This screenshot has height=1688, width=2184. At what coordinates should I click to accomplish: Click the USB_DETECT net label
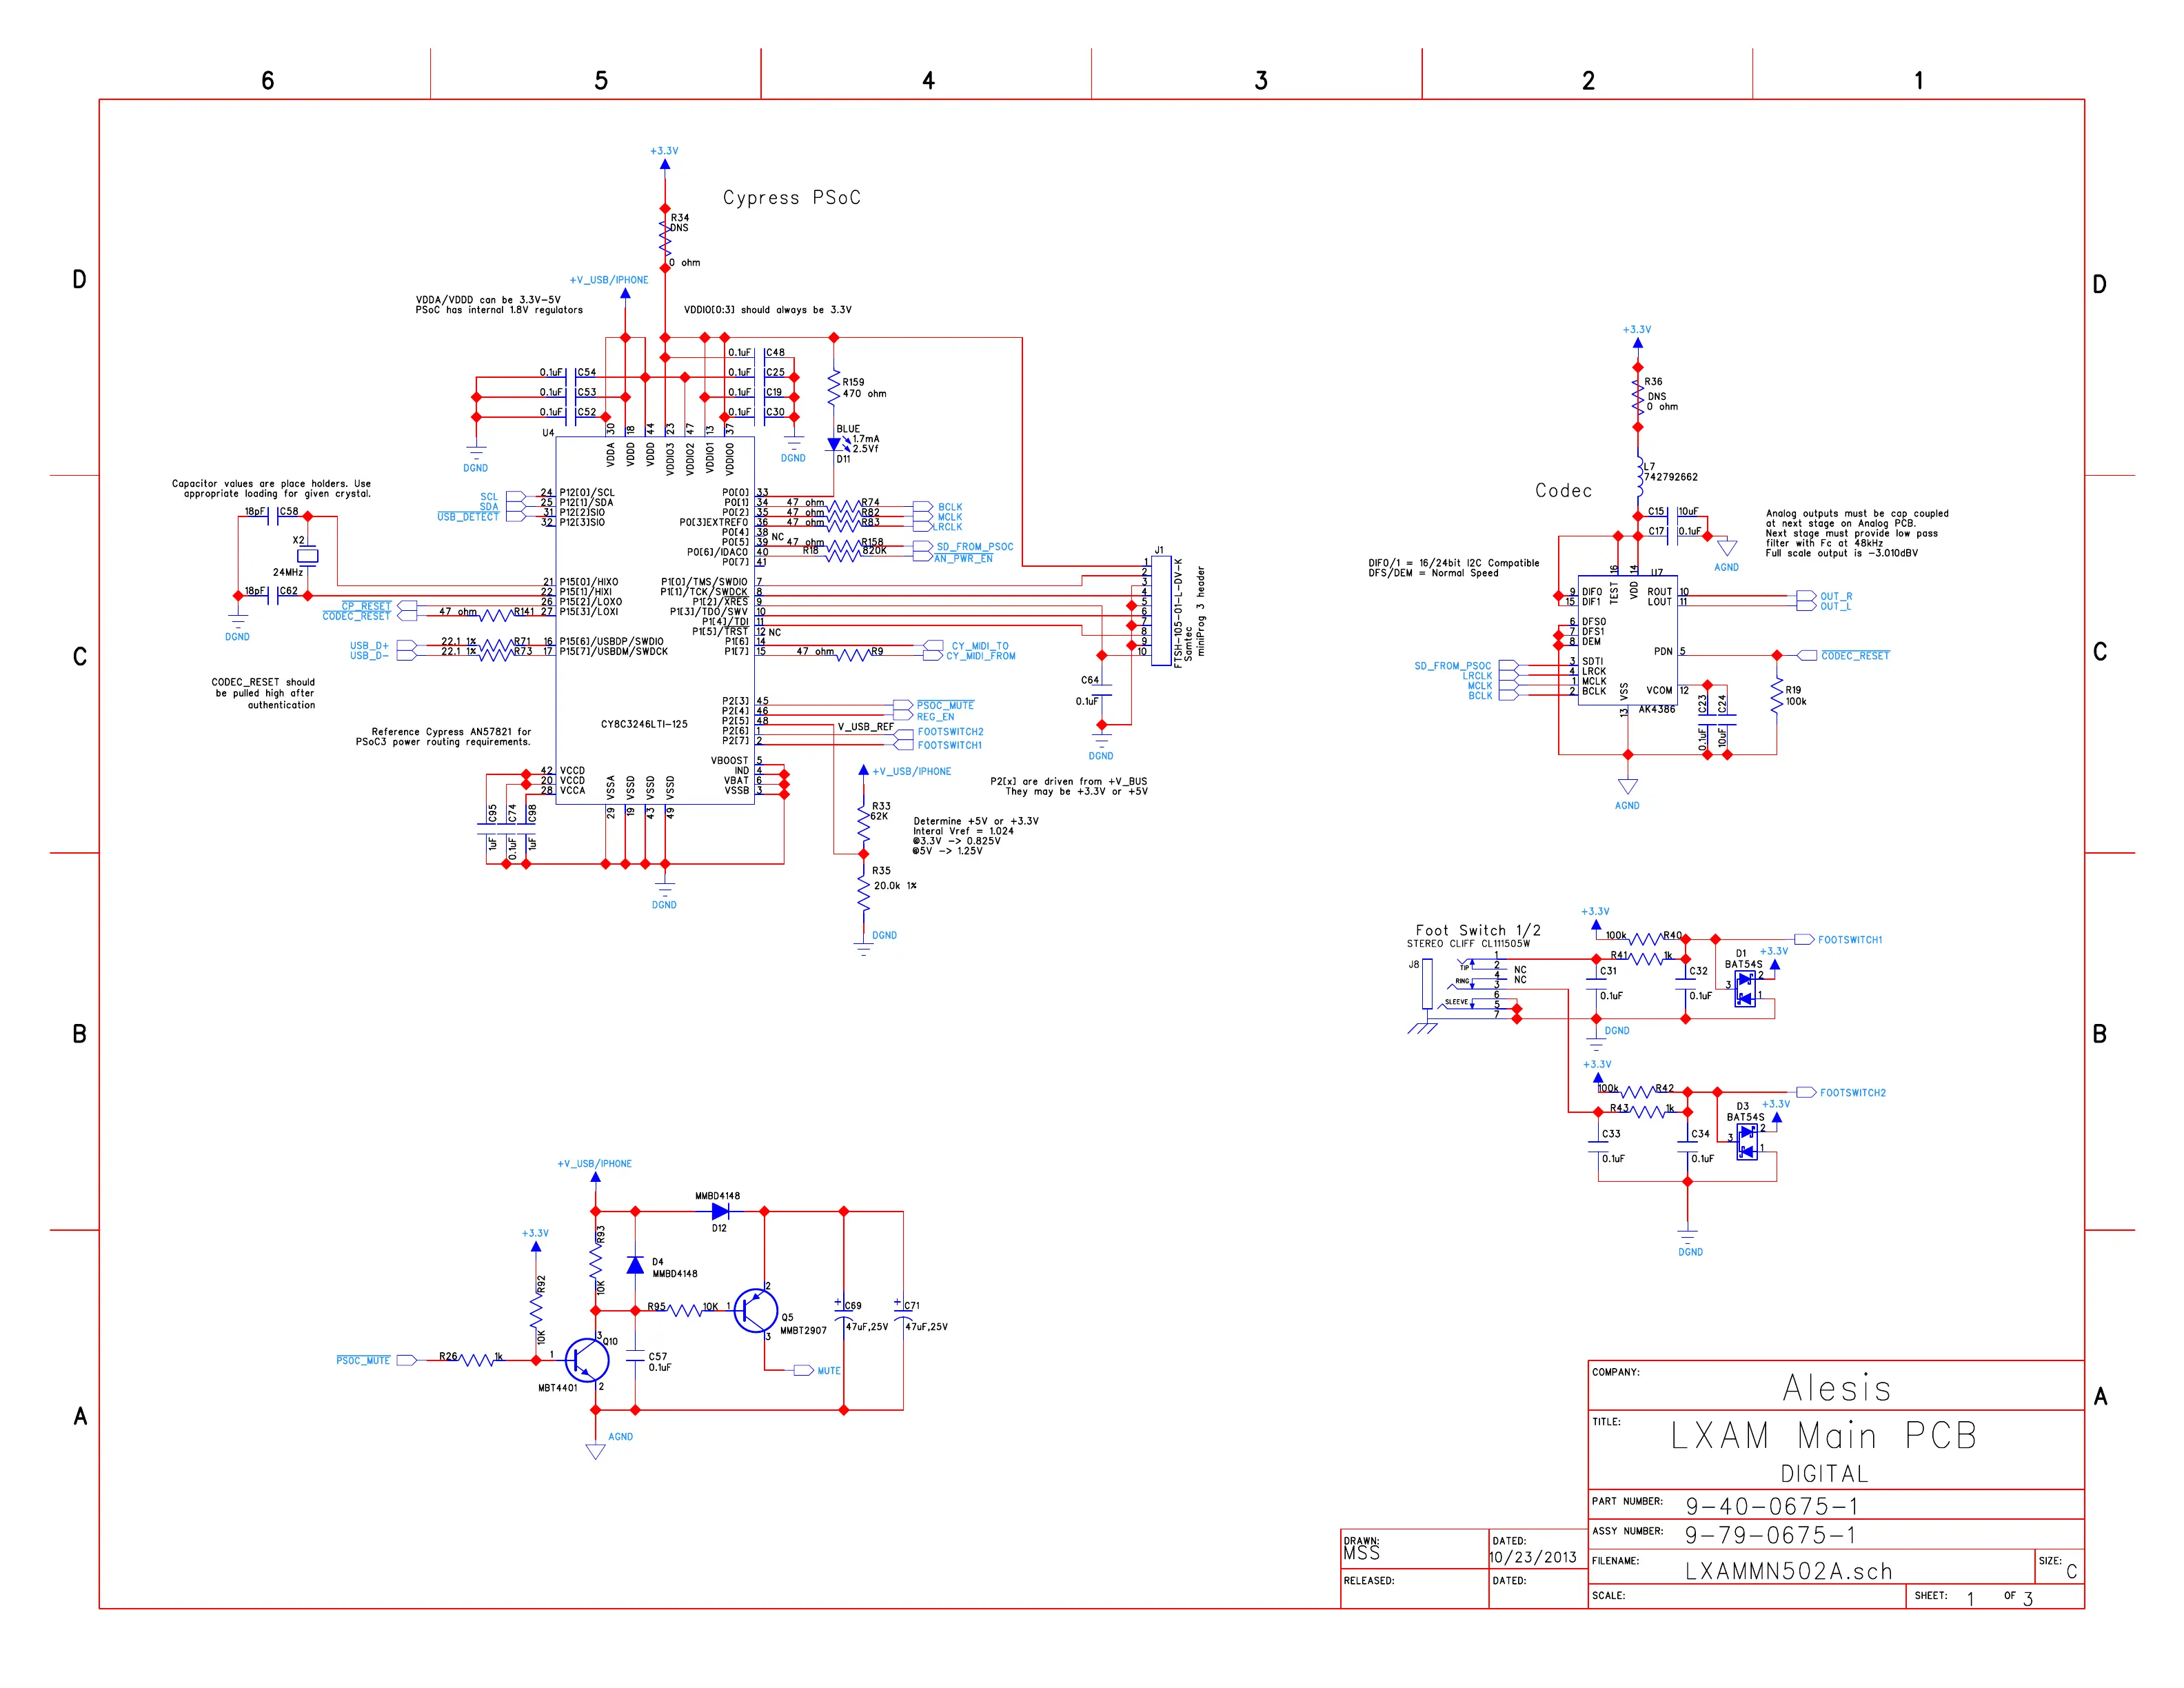pos(467,517)
